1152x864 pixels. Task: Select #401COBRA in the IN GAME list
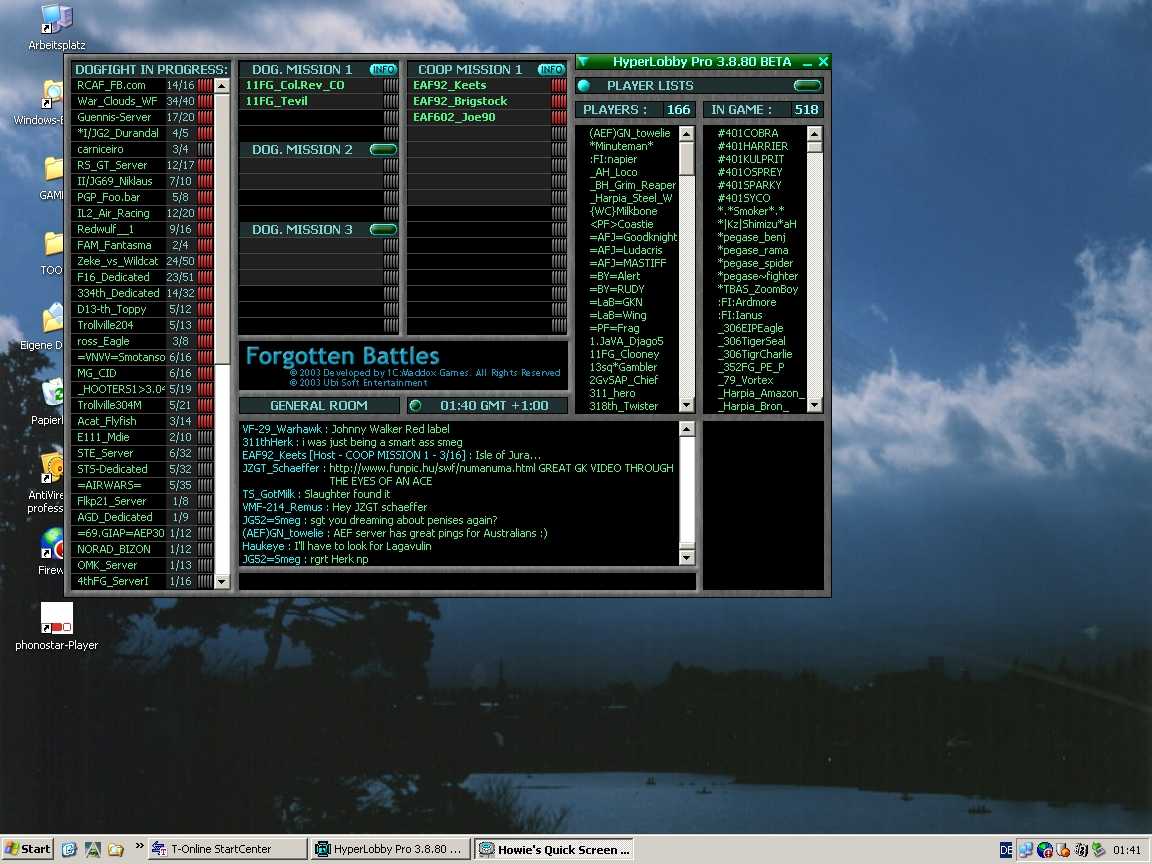pos(747,133)
